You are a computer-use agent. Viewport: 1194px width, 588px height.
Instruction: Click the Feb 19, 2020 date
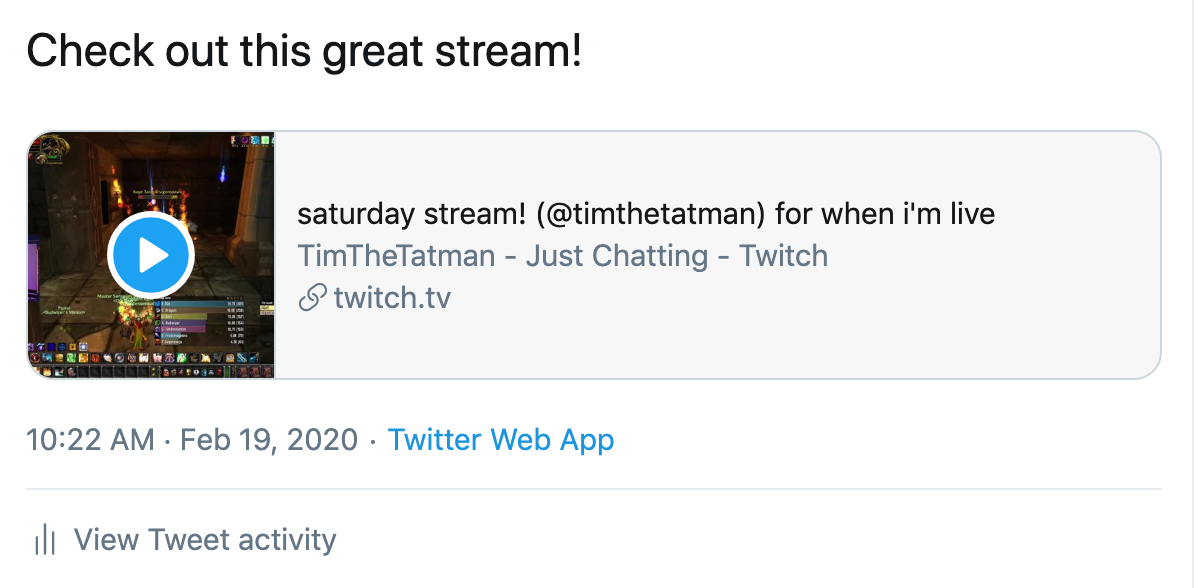268,439
